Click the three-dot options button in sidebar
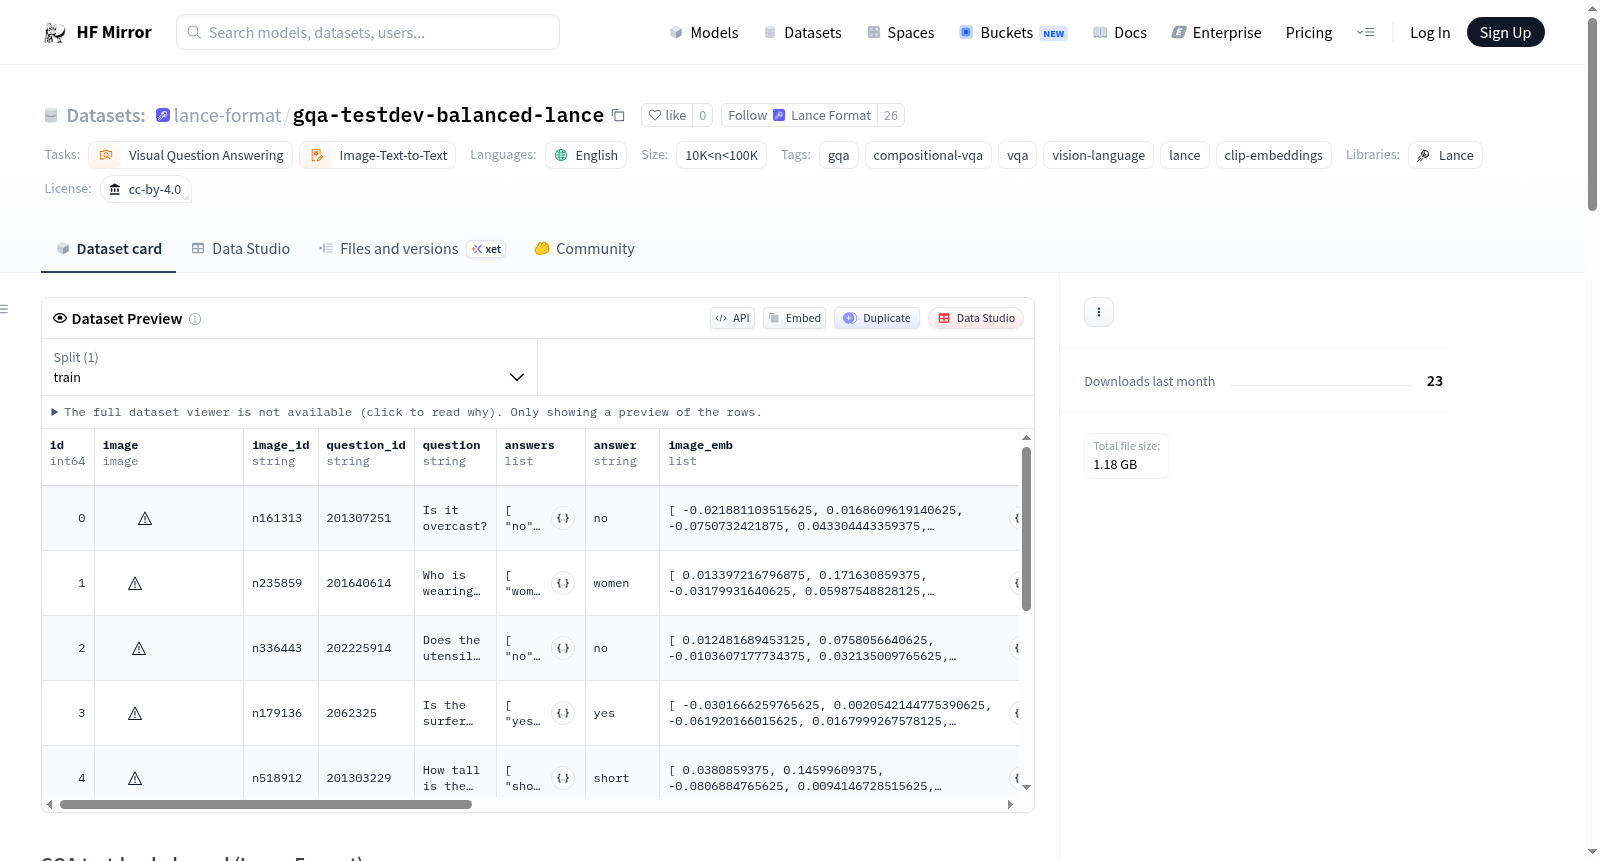The image size is (1600, 861). (1099, 312)
